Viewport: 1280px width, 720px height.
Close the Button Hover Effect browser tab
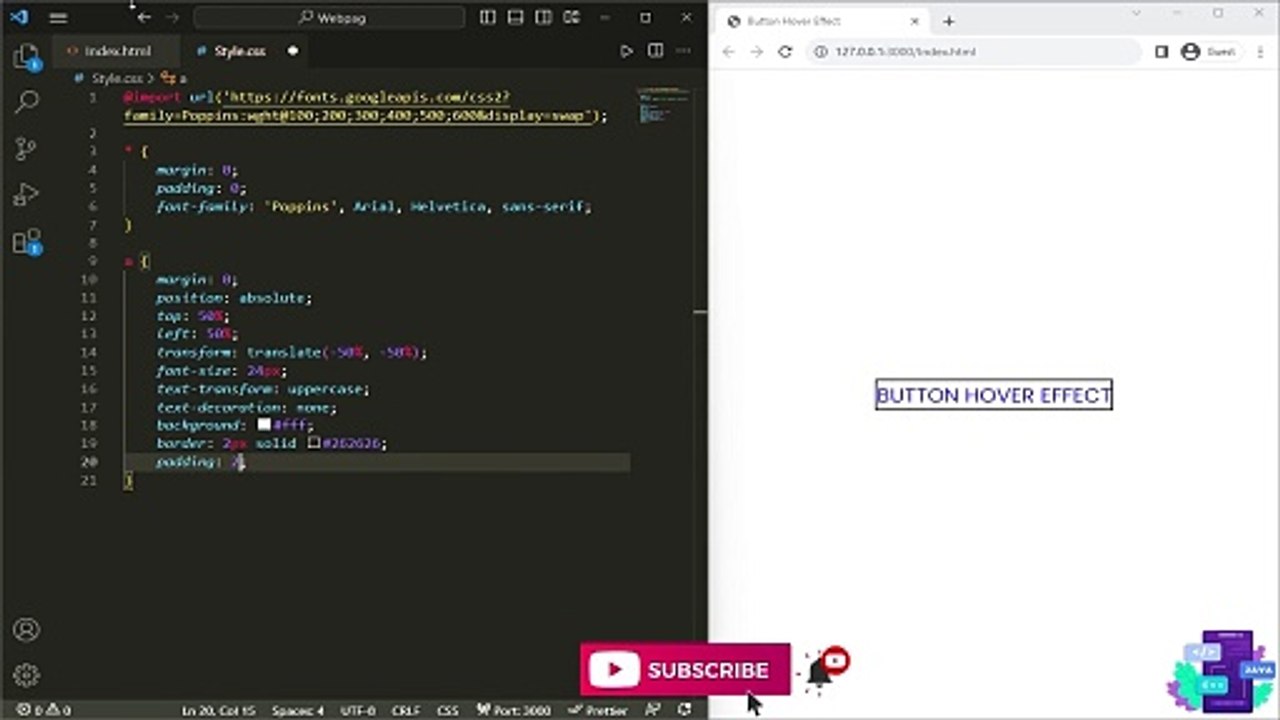[x=914, y=21]
